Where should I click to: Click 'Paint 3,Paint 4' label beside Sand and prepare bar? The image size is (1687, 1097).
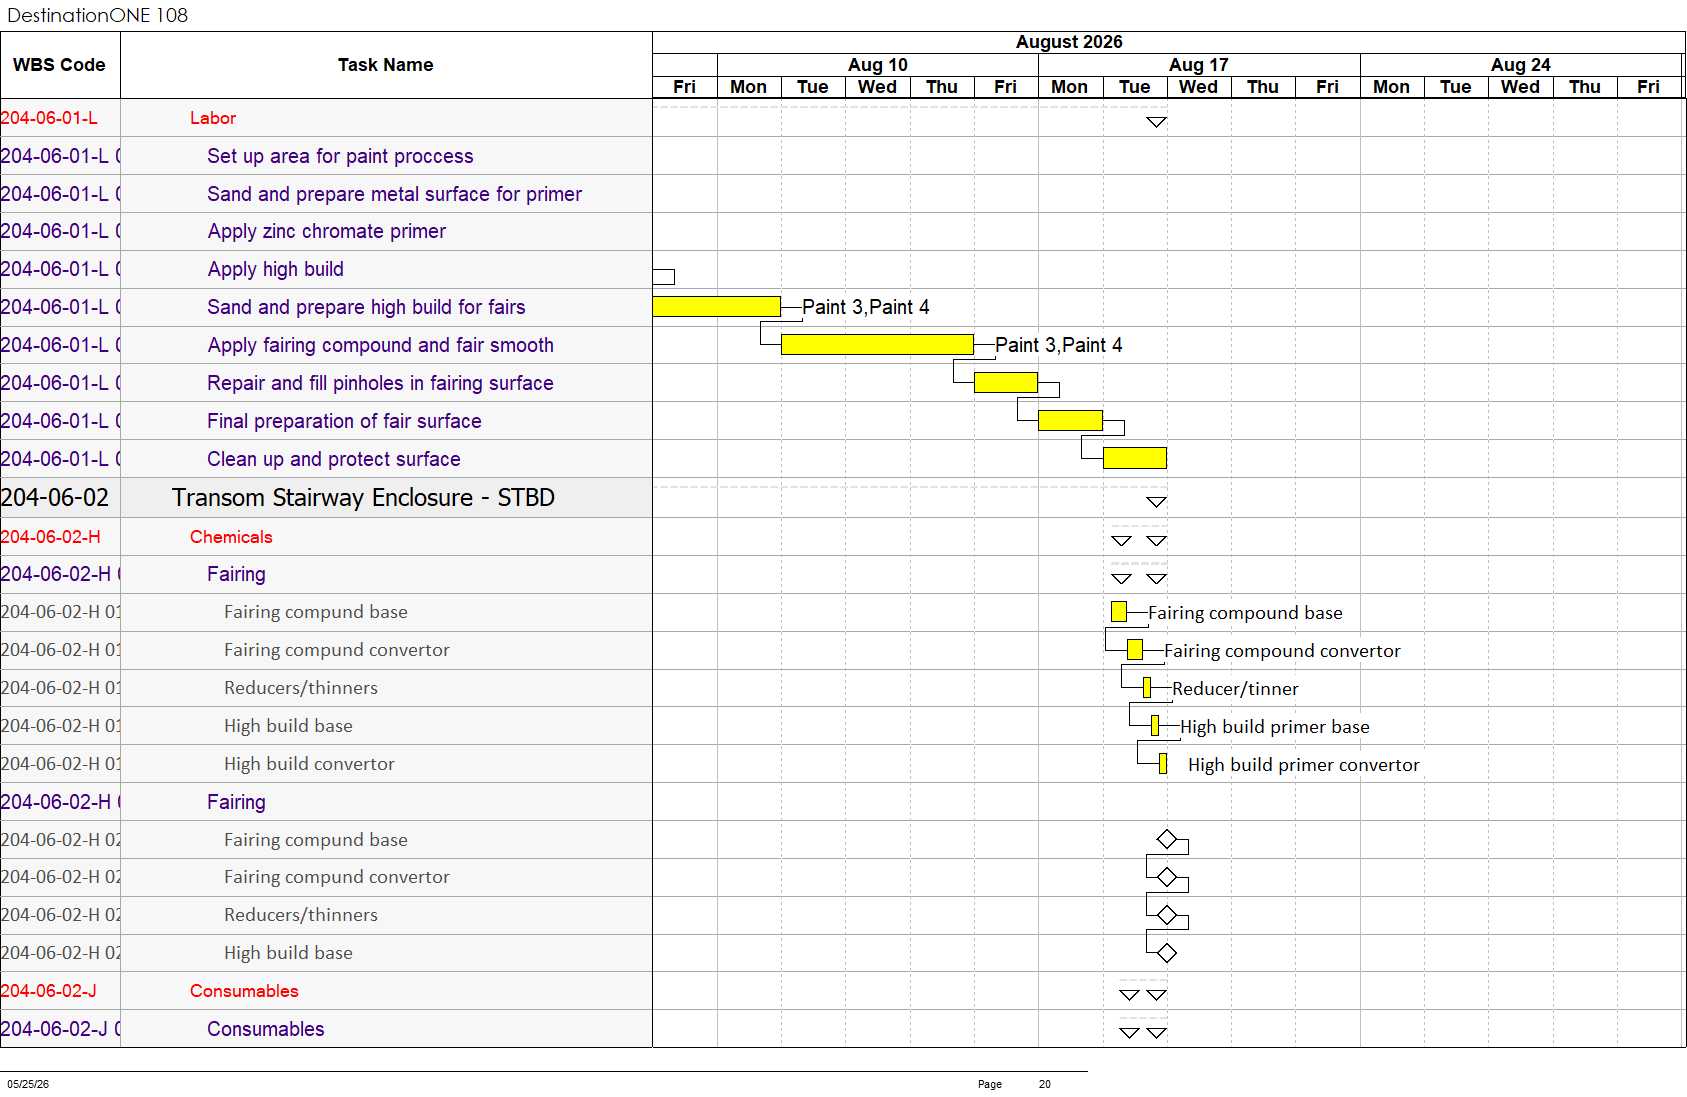(866, 307)
